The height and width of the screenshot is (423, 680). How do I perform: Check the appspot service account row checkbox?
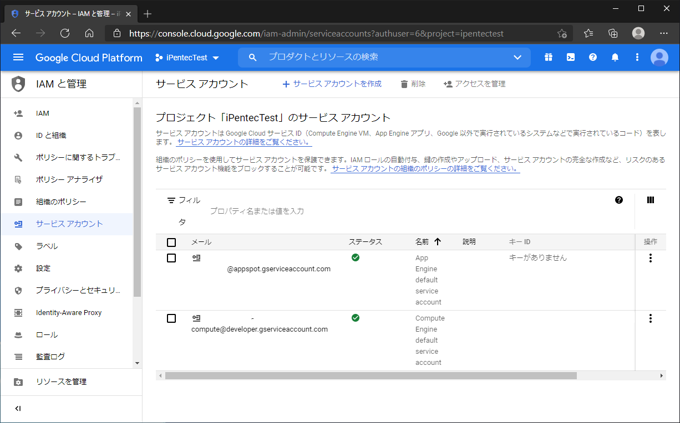tap(171, 258)
